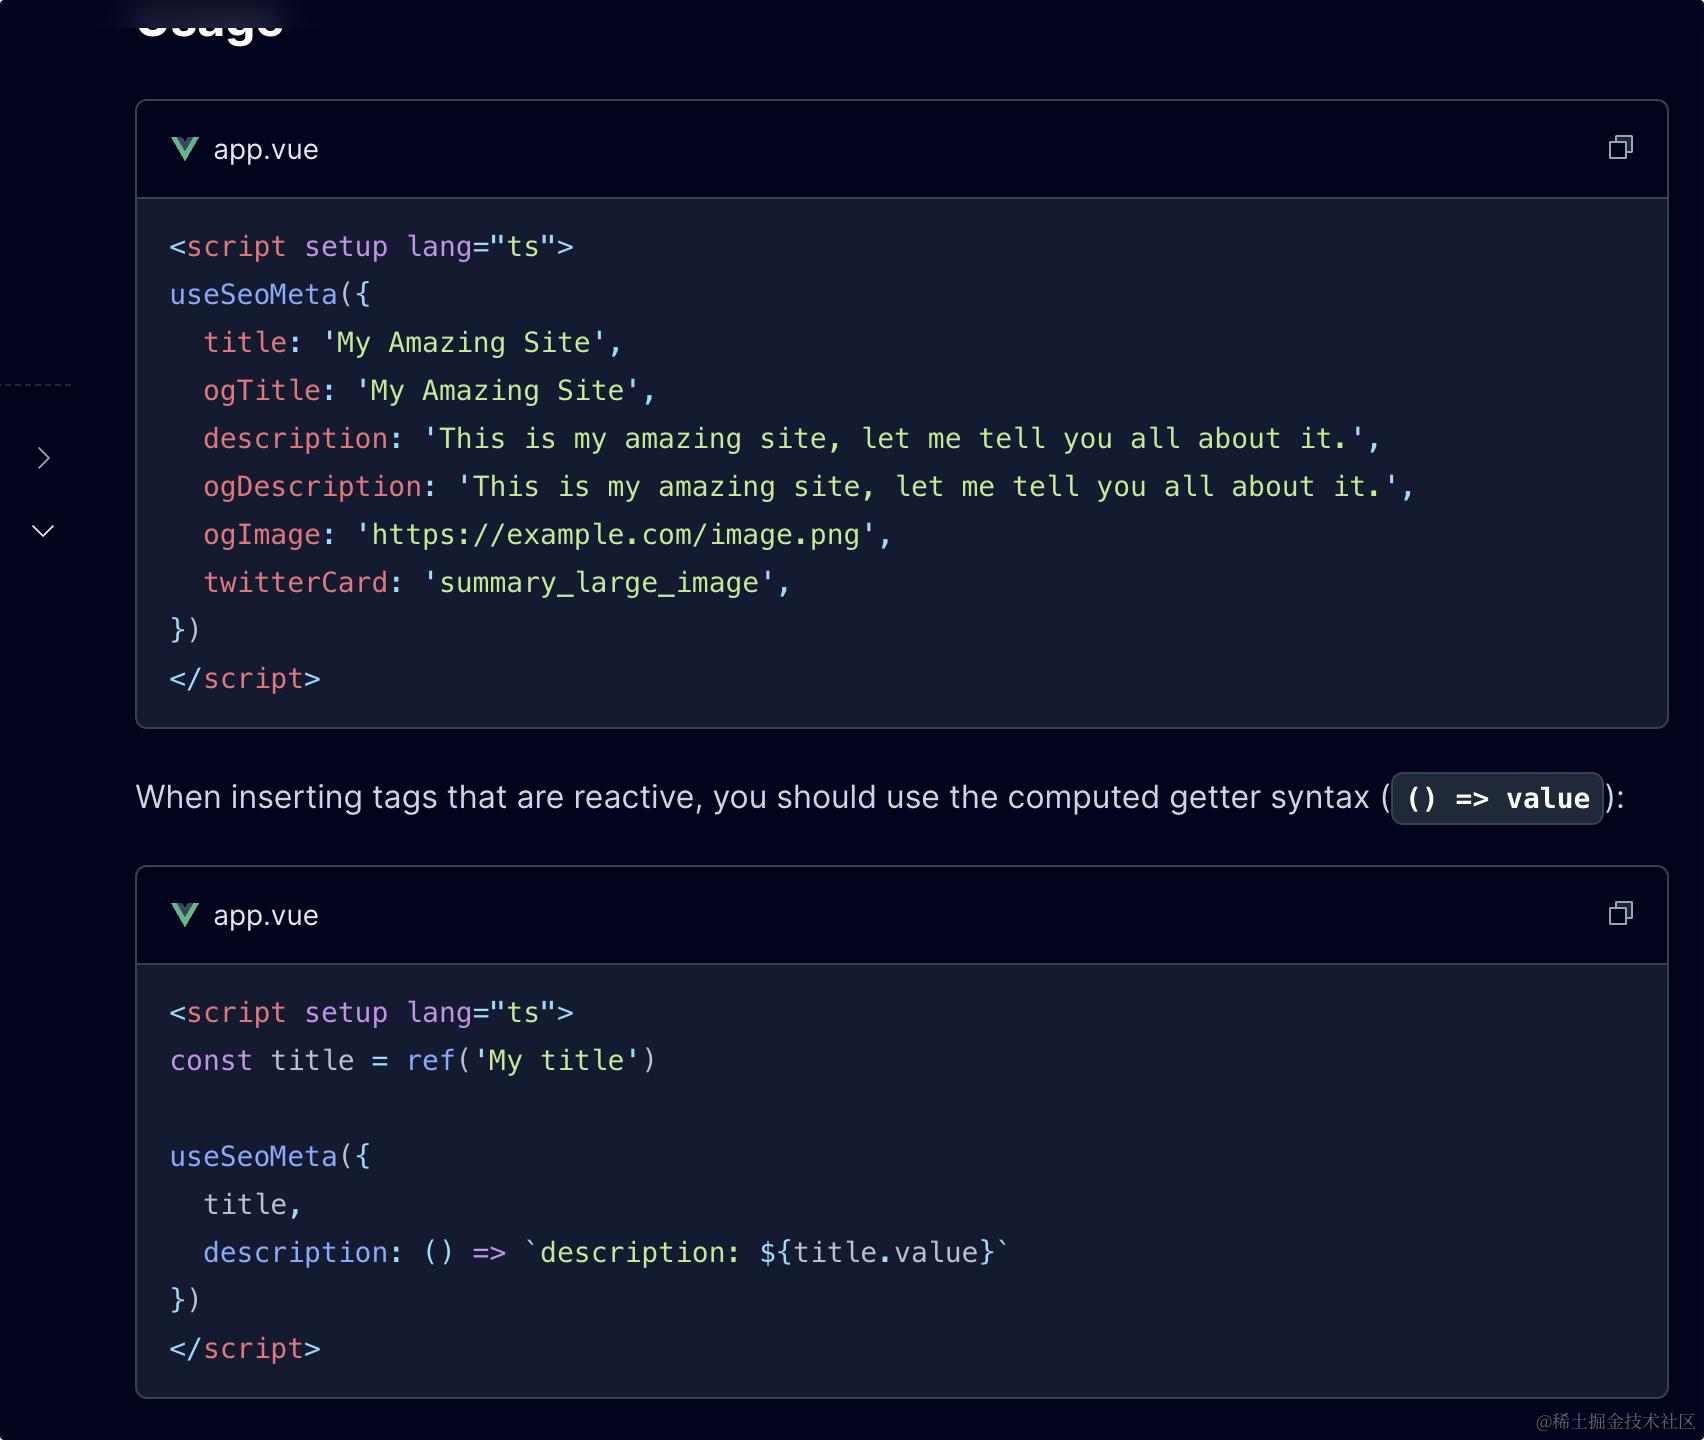
Task: Copy the first app.vue code block
Action: 1620,148
